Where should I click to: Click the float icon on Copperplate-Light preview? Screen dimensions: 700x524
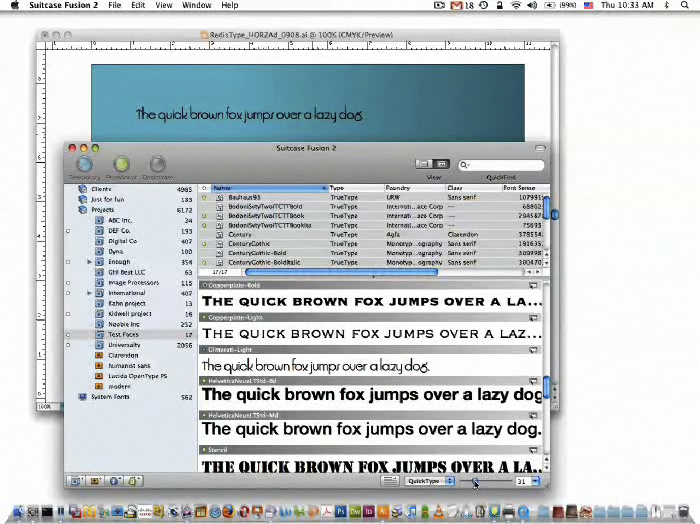[x=533, y=318]
